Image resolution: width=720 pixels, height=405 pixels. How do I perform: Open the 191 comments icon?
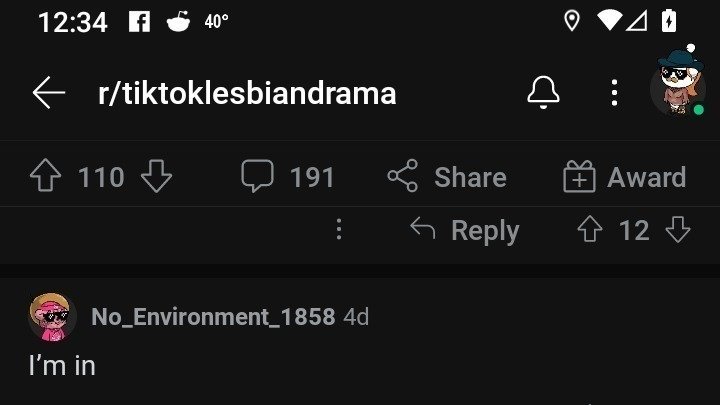click(257, 178)
